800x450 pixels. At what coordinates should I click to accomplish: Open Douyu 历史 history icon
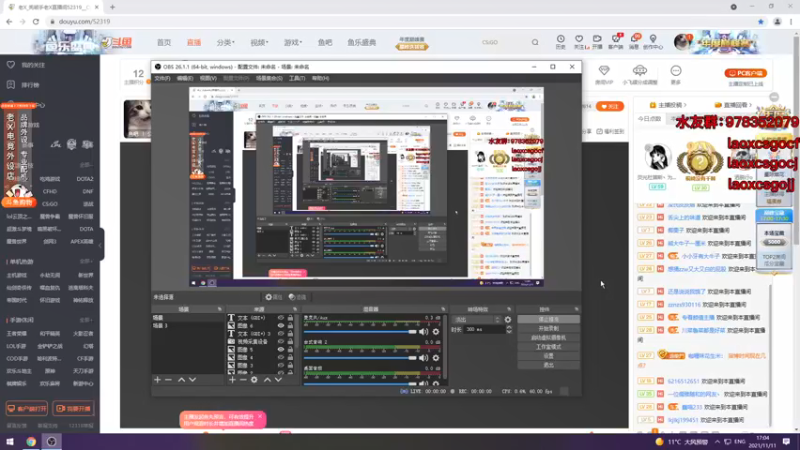560,42
